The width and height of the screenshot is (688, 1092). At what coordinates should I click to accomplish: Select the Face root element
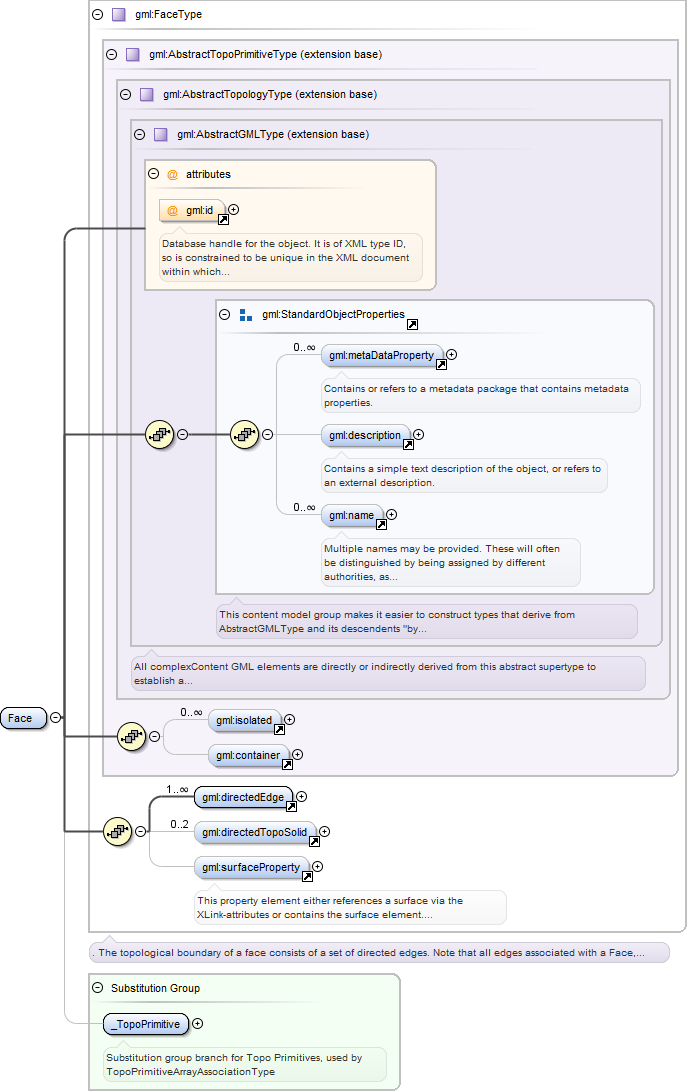click(24, 718)
